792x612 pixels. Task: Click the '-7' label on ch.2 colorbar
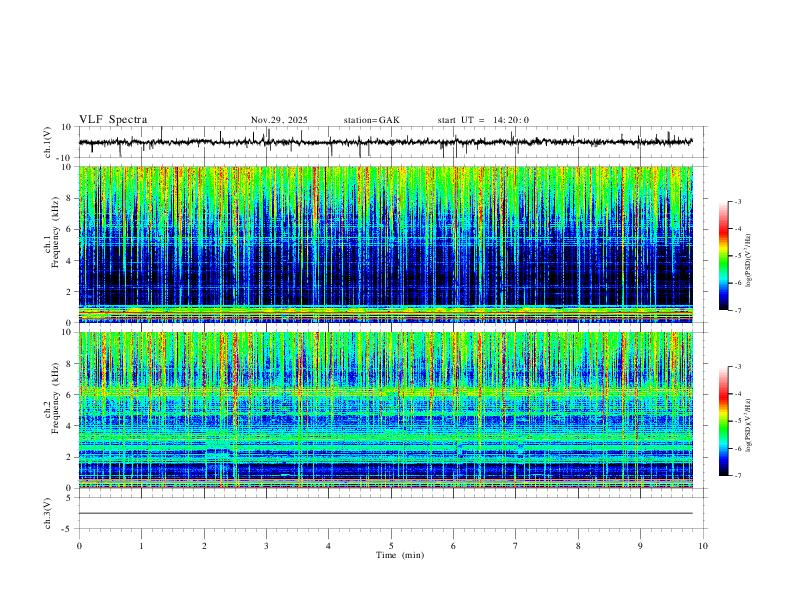[x=738, y=476]
